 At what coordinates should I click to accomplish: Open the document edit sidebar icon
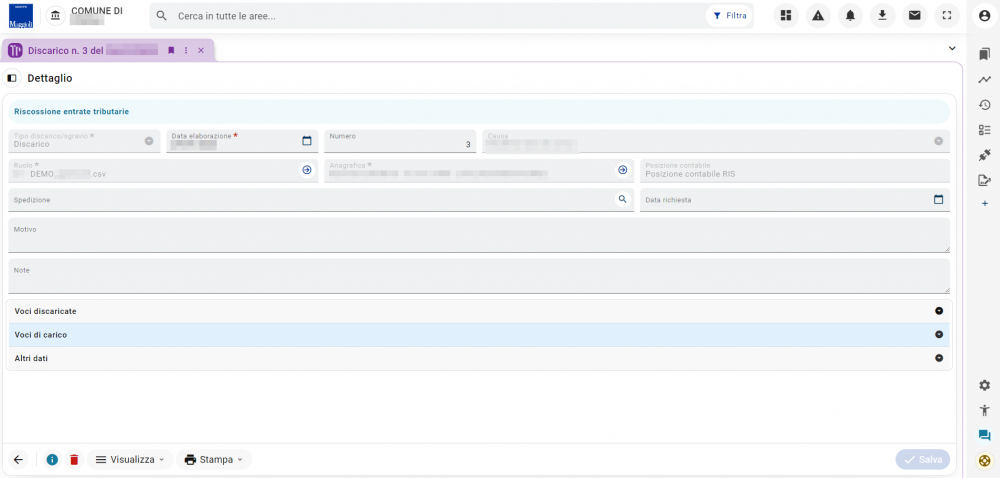985,180
